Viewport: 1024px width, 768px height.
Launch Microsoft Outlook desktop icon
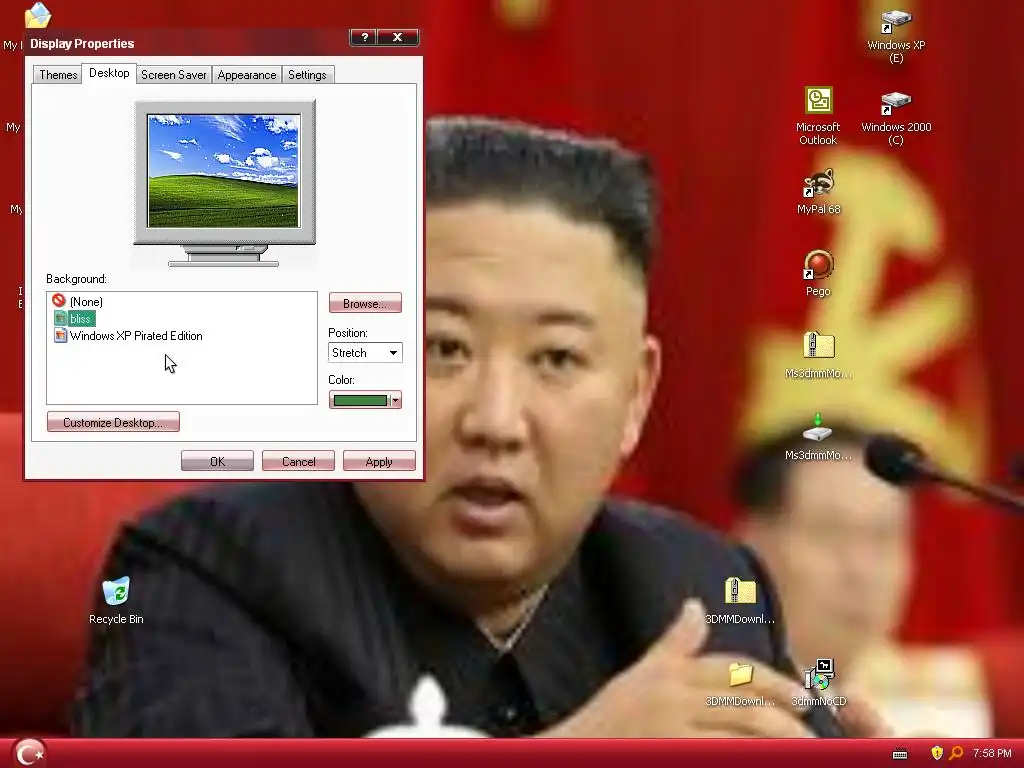818,116
